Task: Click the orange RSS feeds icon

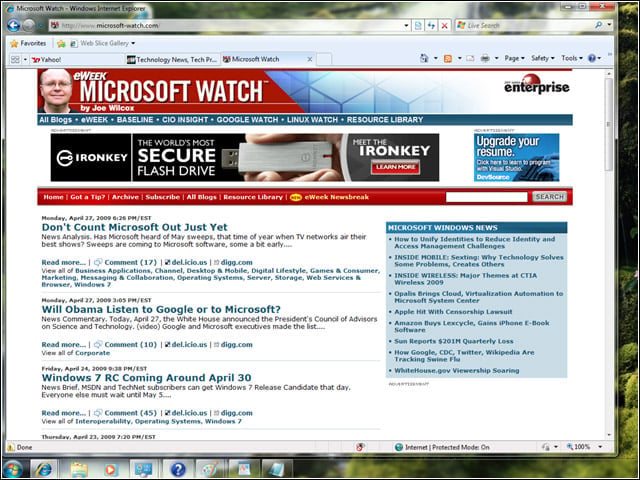Action: click(x=448, y=59)
